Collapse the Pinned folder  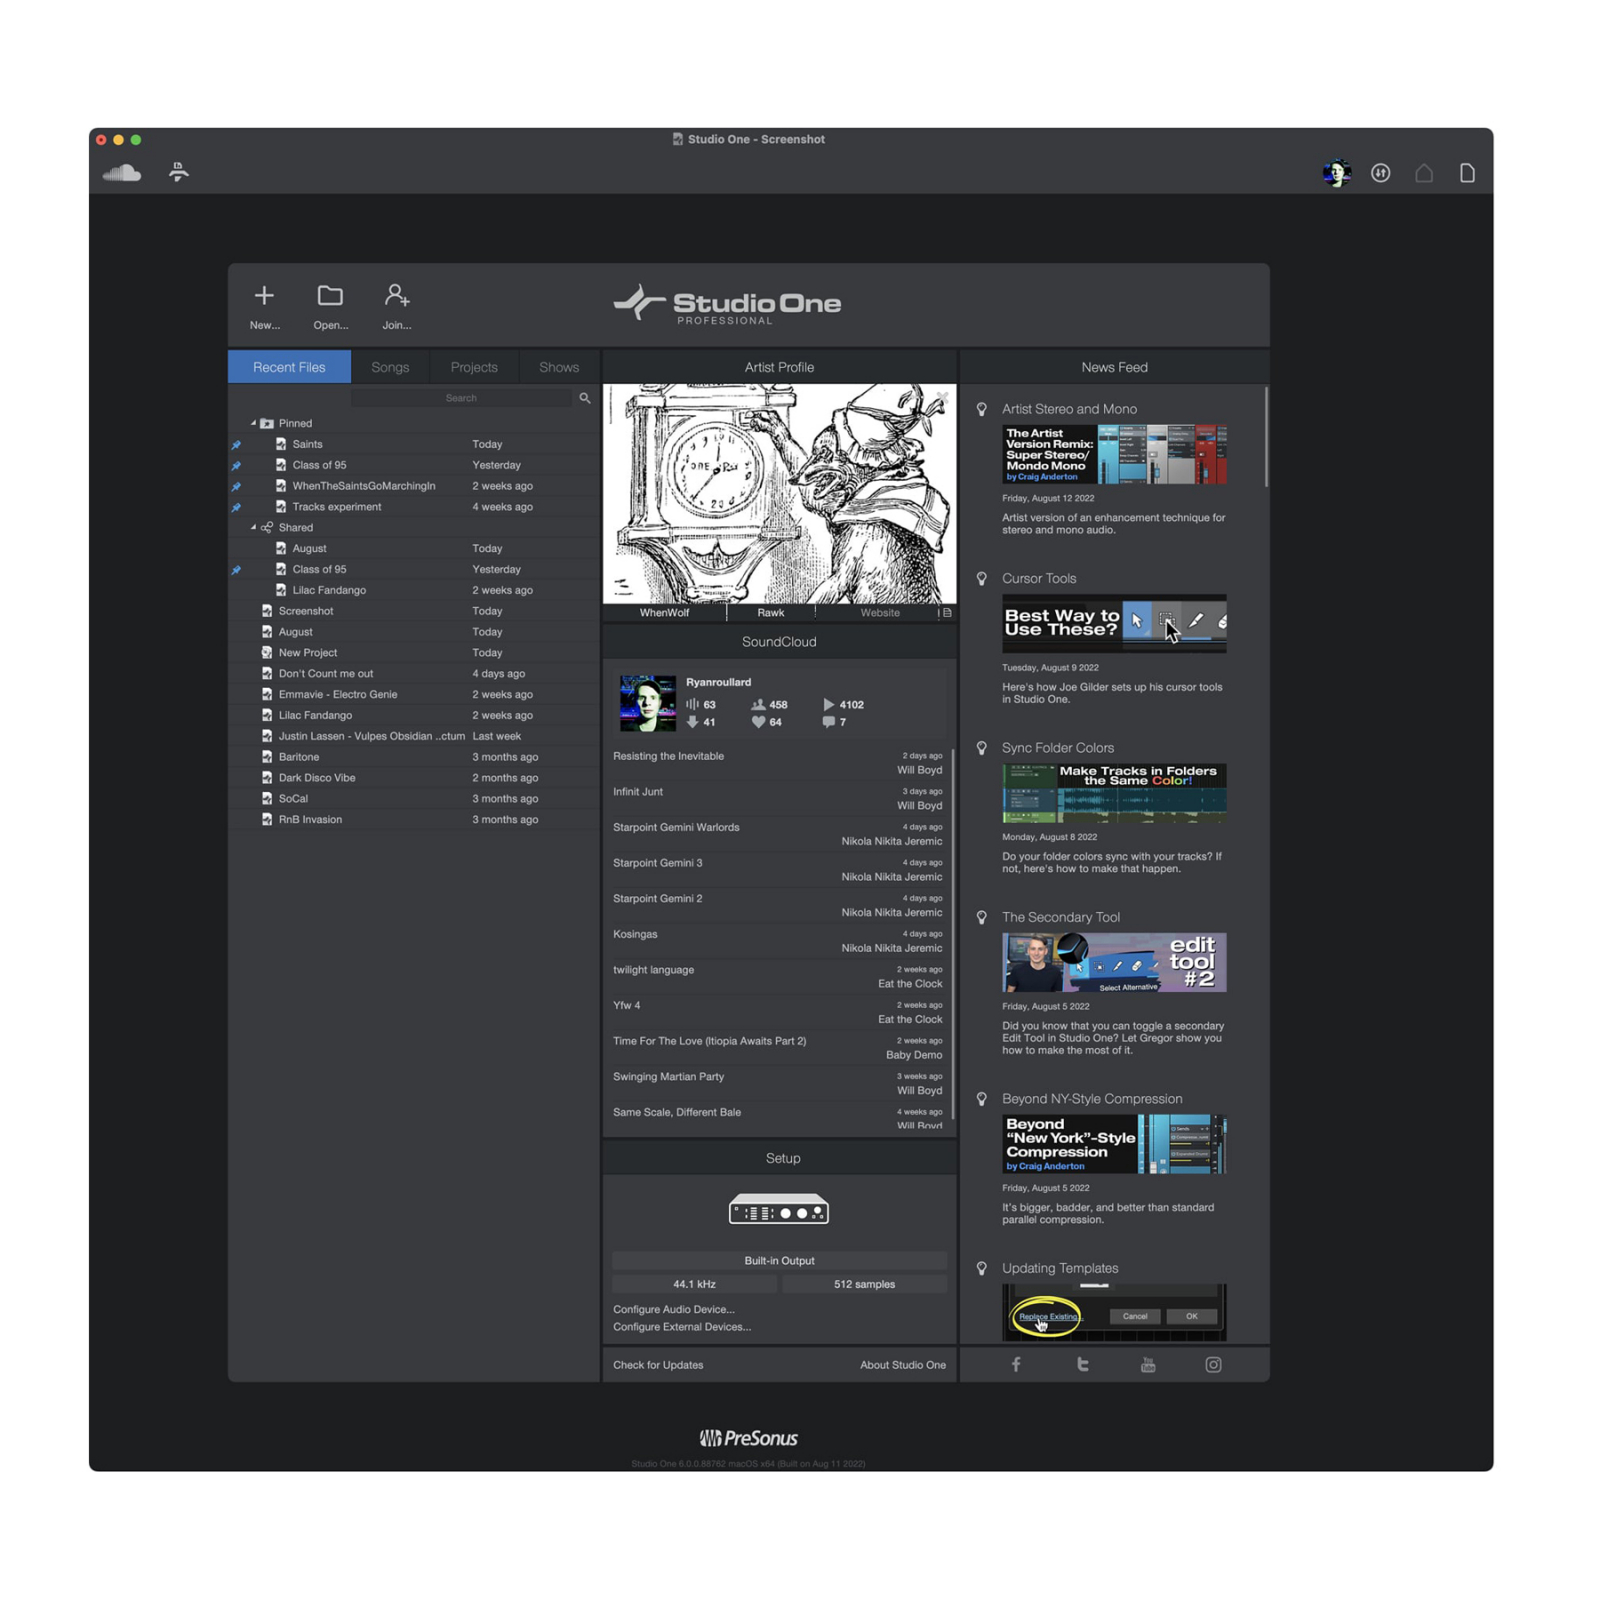pos(253,423)
